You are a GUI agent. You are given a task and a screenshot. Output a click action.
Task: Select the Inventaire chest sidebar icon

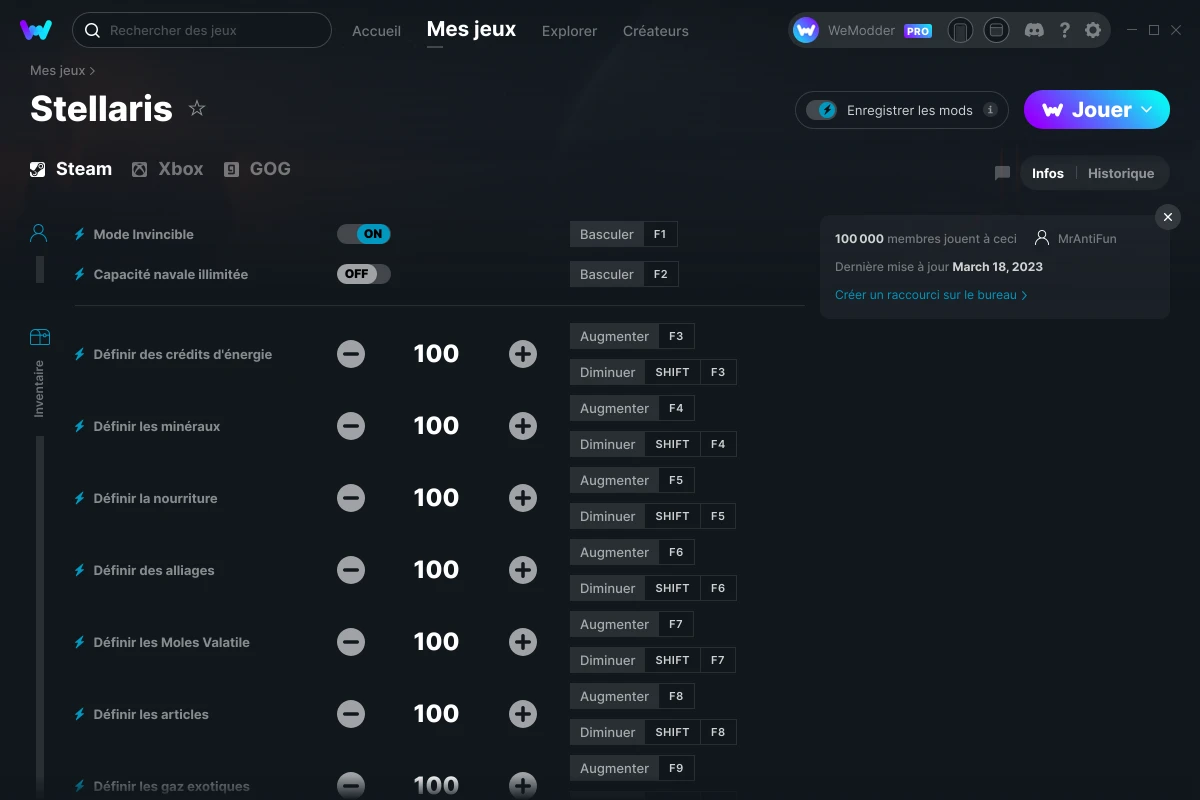click(39, 337)
